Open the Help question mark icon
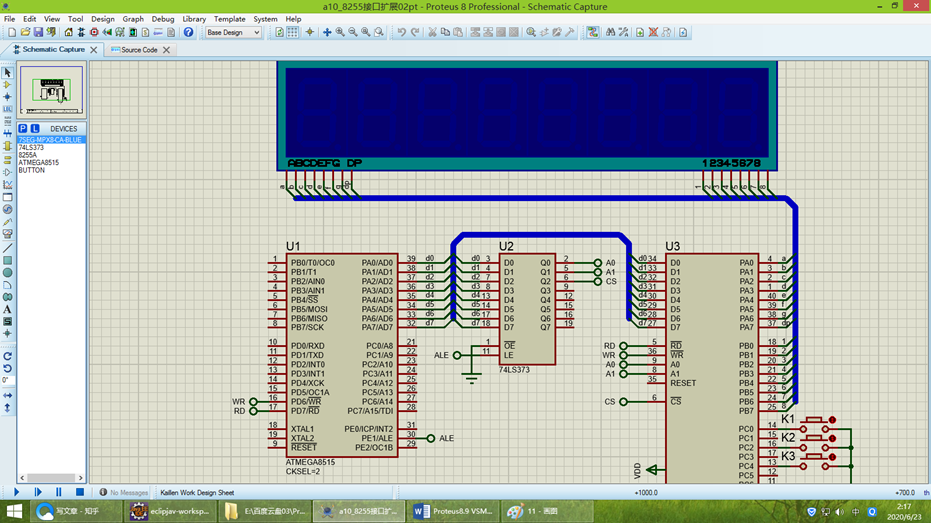This screenshot has width=931, height=524. tap(188, 33)
